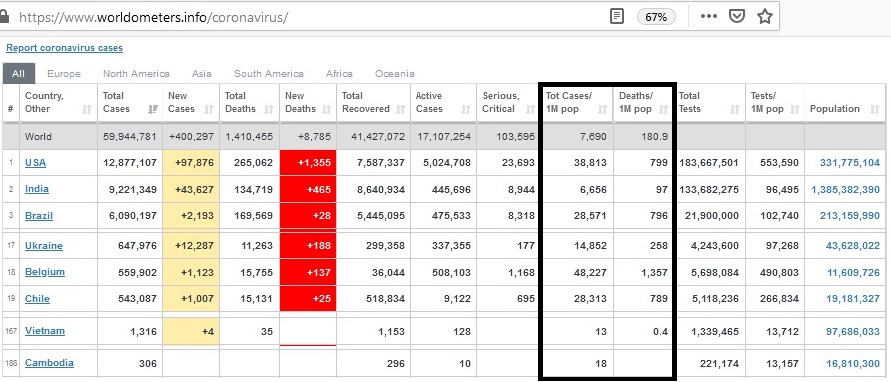Select World total cases 59,944,781
Viewport: 891px width, 382px height.
click(130, 136)
